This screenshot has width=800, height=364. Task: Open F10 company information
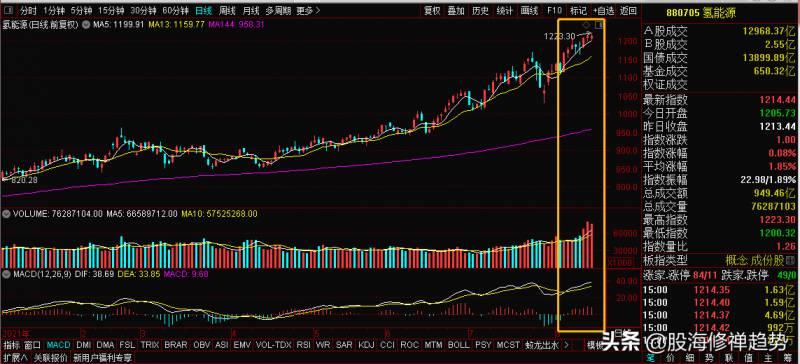(554, 10)
